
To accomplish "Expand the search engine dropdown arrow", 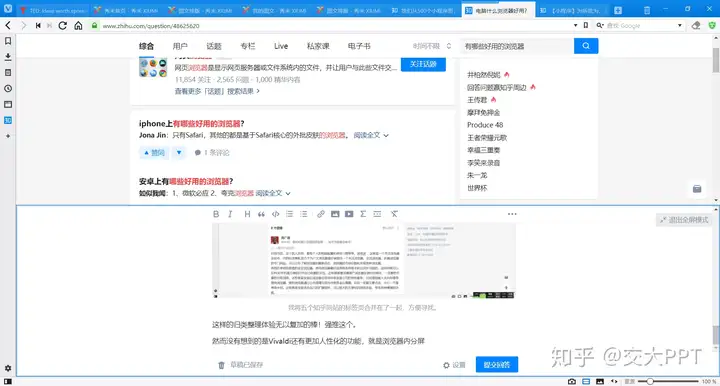I will coord(680,26).
